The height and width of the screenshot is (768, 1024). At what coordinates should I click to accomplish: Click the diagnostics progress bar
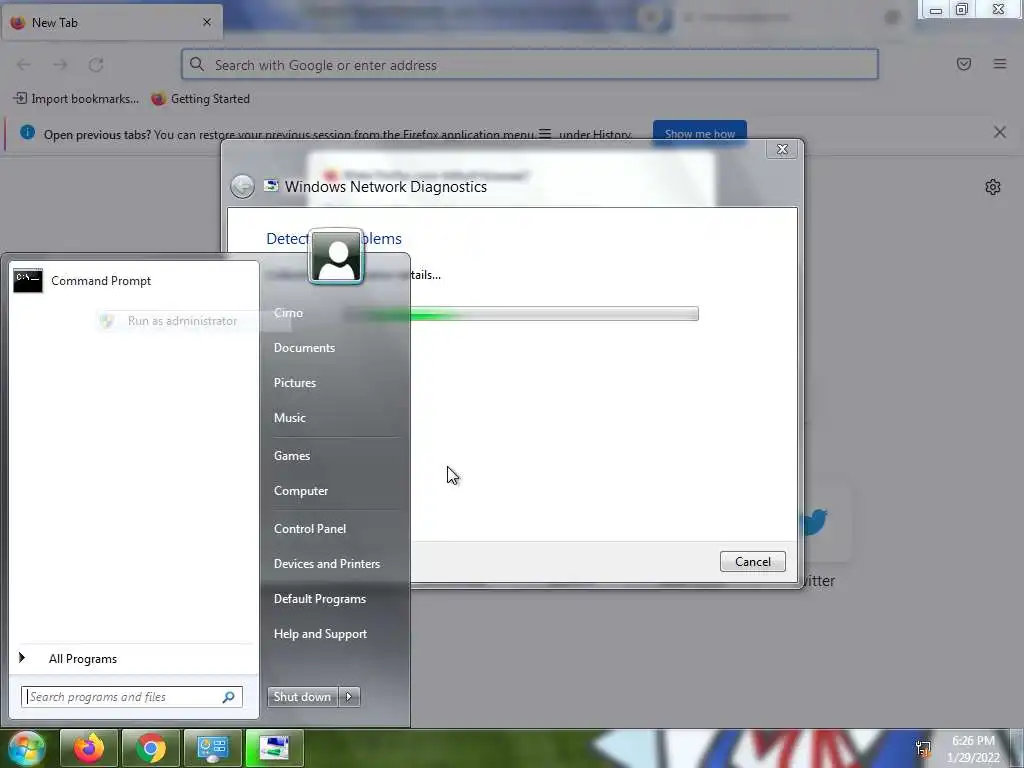point(521,314)
